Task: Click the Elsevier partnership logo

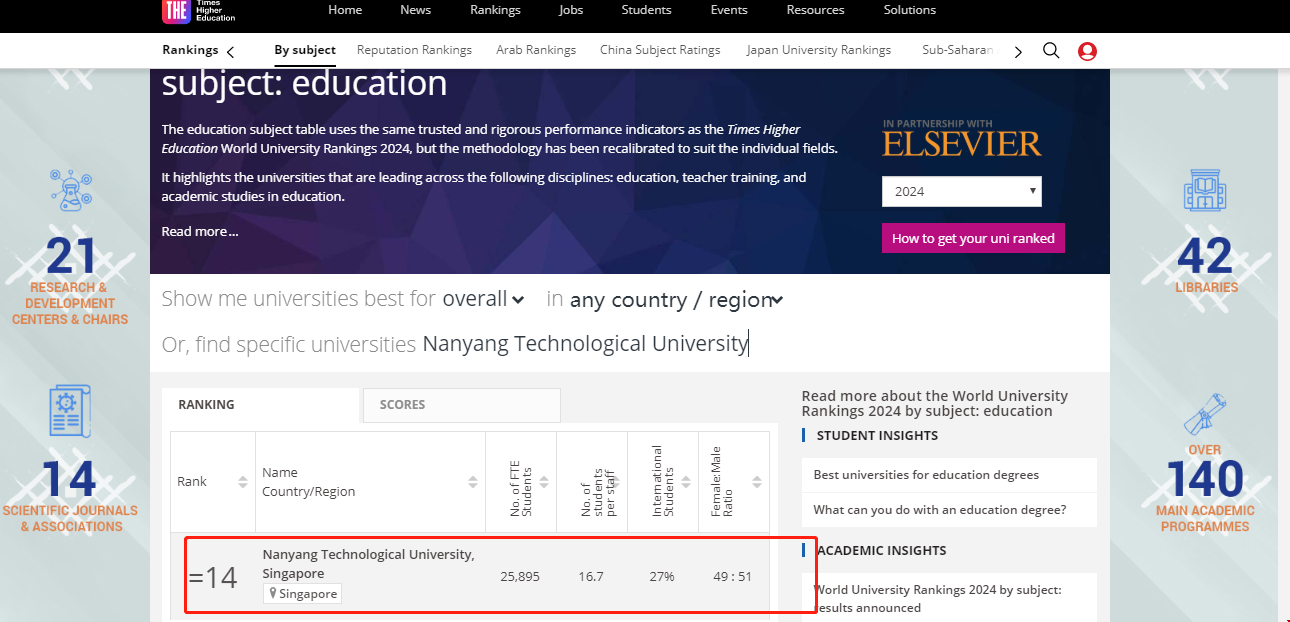Action: [961, 141]
